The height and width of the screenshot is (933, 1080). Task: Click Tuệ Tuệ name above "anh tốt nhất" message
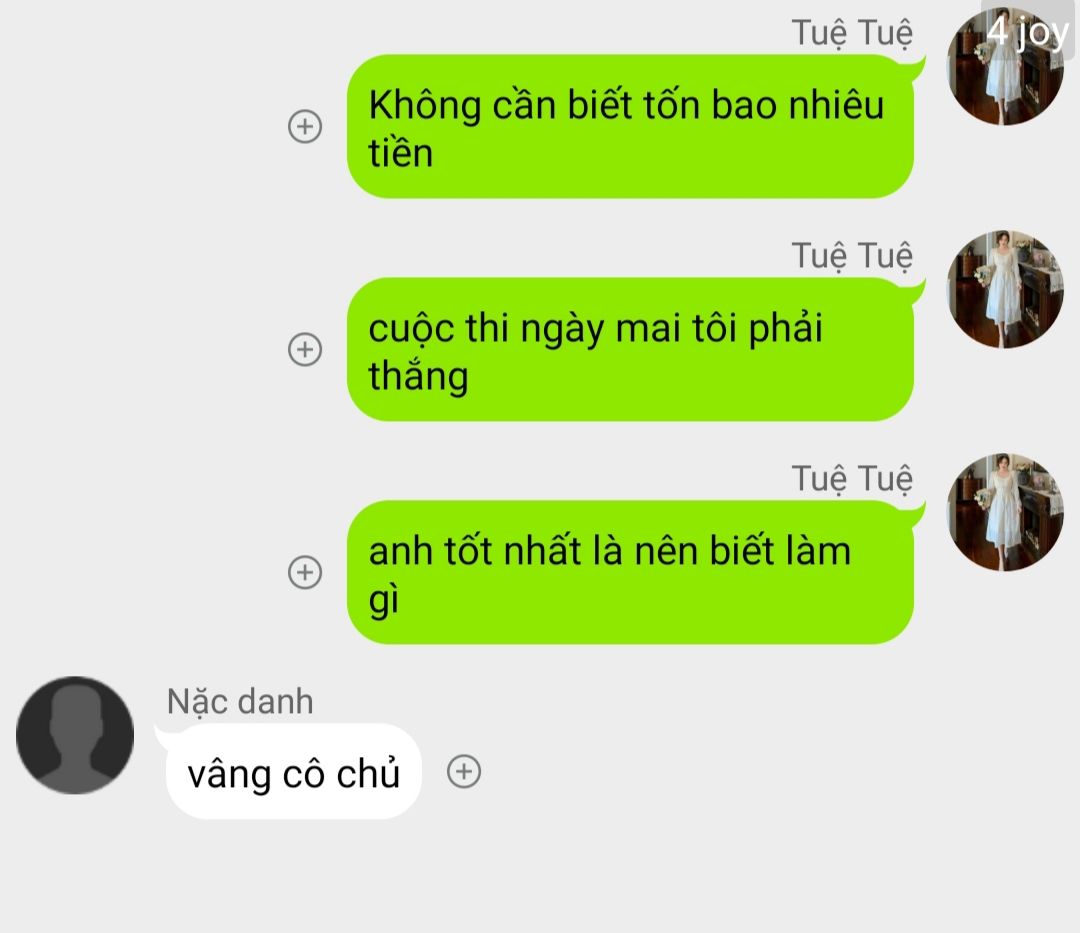click(852, 479)
